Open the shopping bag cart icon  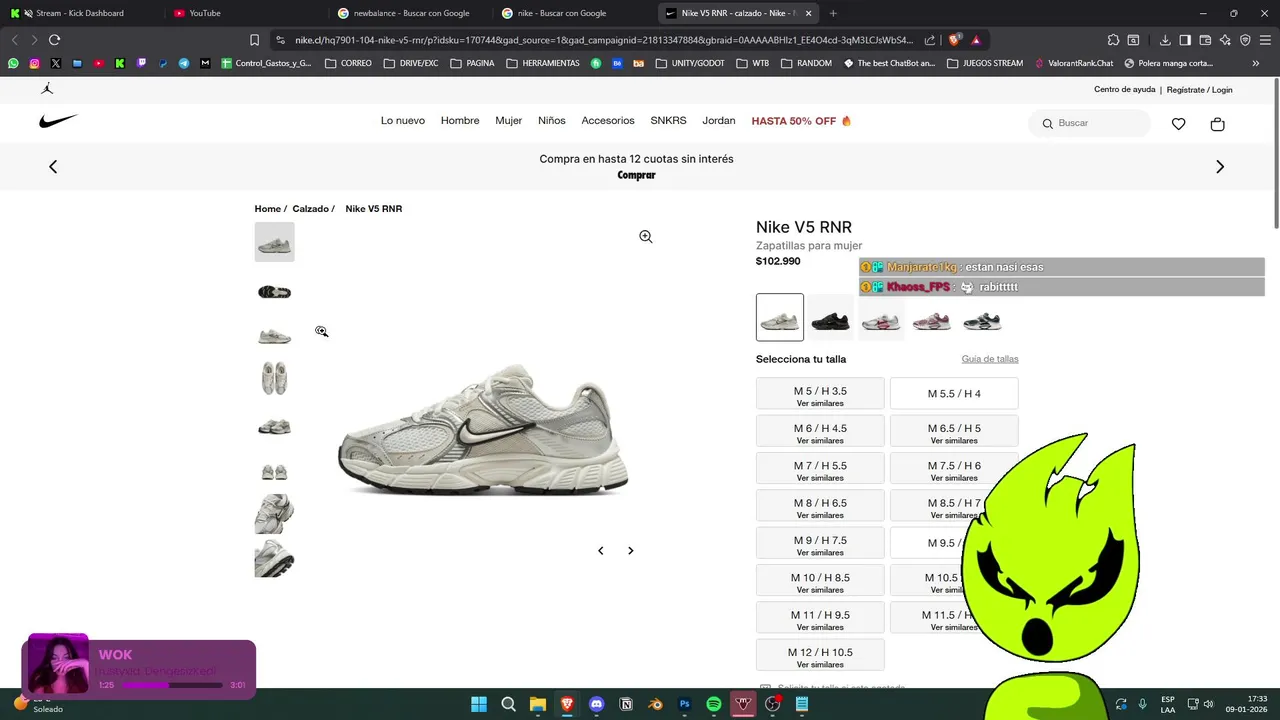[x=1217, y=124]
